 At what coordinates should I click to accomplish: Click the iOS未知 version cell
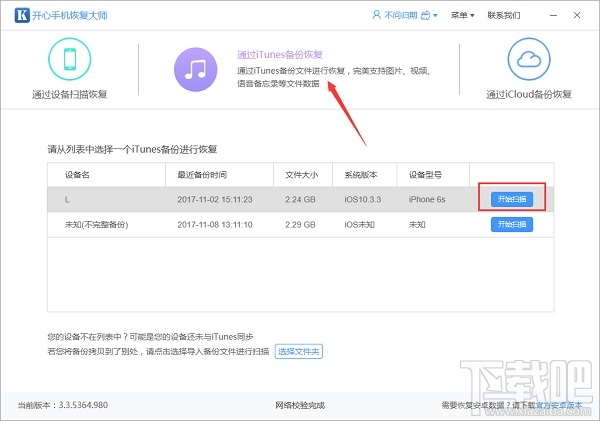click(359, 225)
